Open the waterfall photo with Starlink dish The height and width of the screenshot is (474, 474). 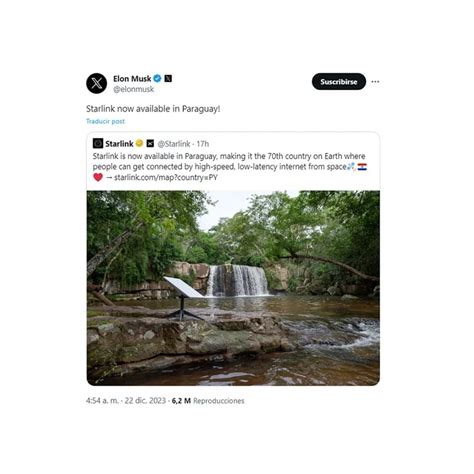pyautogui.click(x=233, y=288)
